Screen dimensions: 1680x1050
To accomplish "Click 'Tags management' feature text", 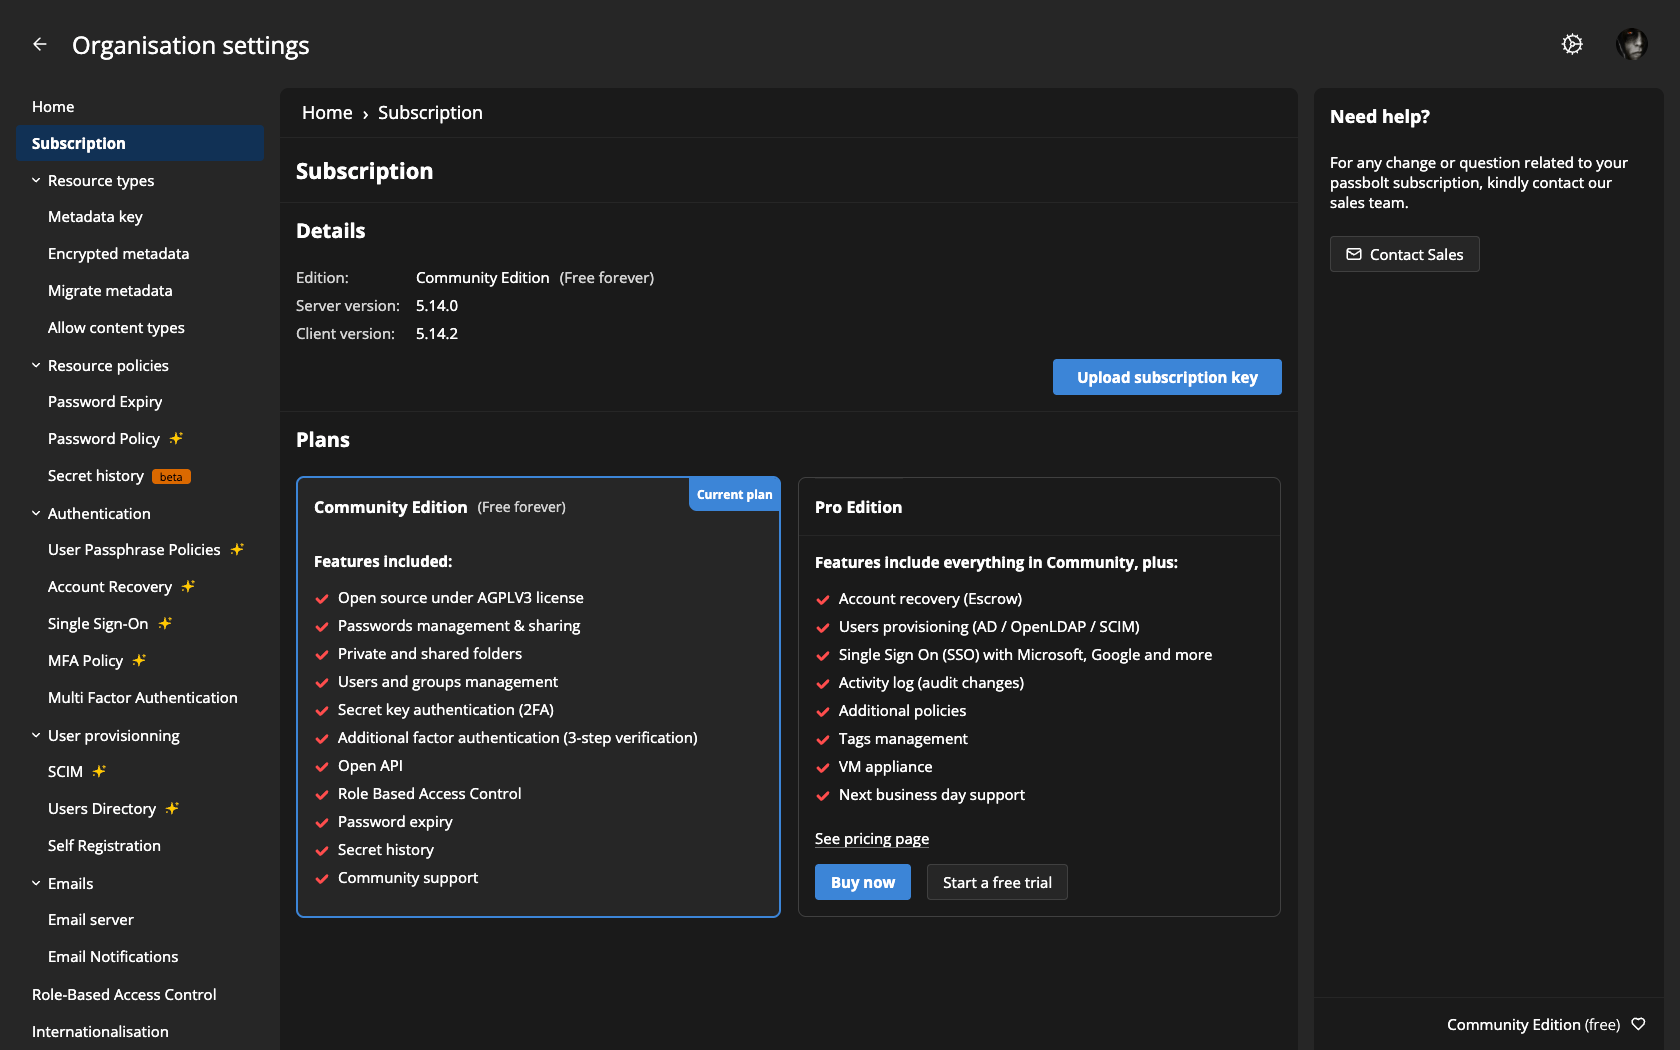I will [x=903, y=738].
